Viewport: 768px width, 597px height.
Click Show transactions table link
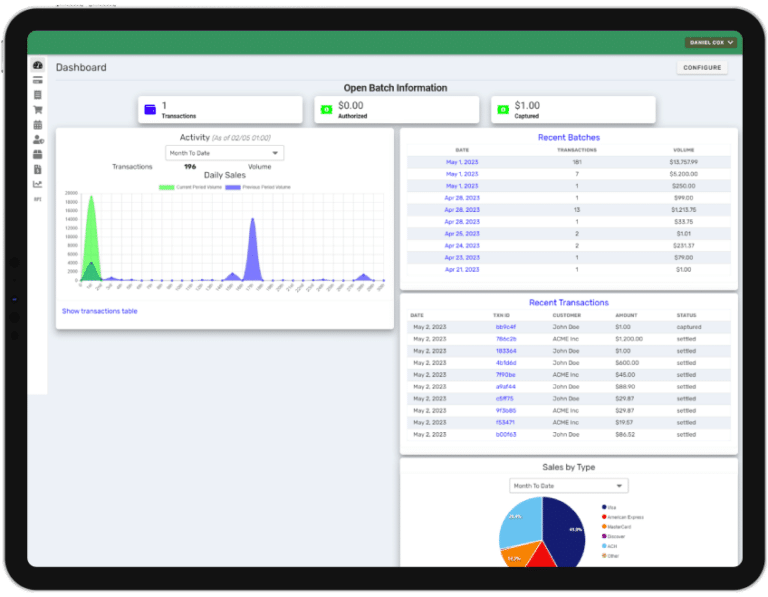(100, 311)
